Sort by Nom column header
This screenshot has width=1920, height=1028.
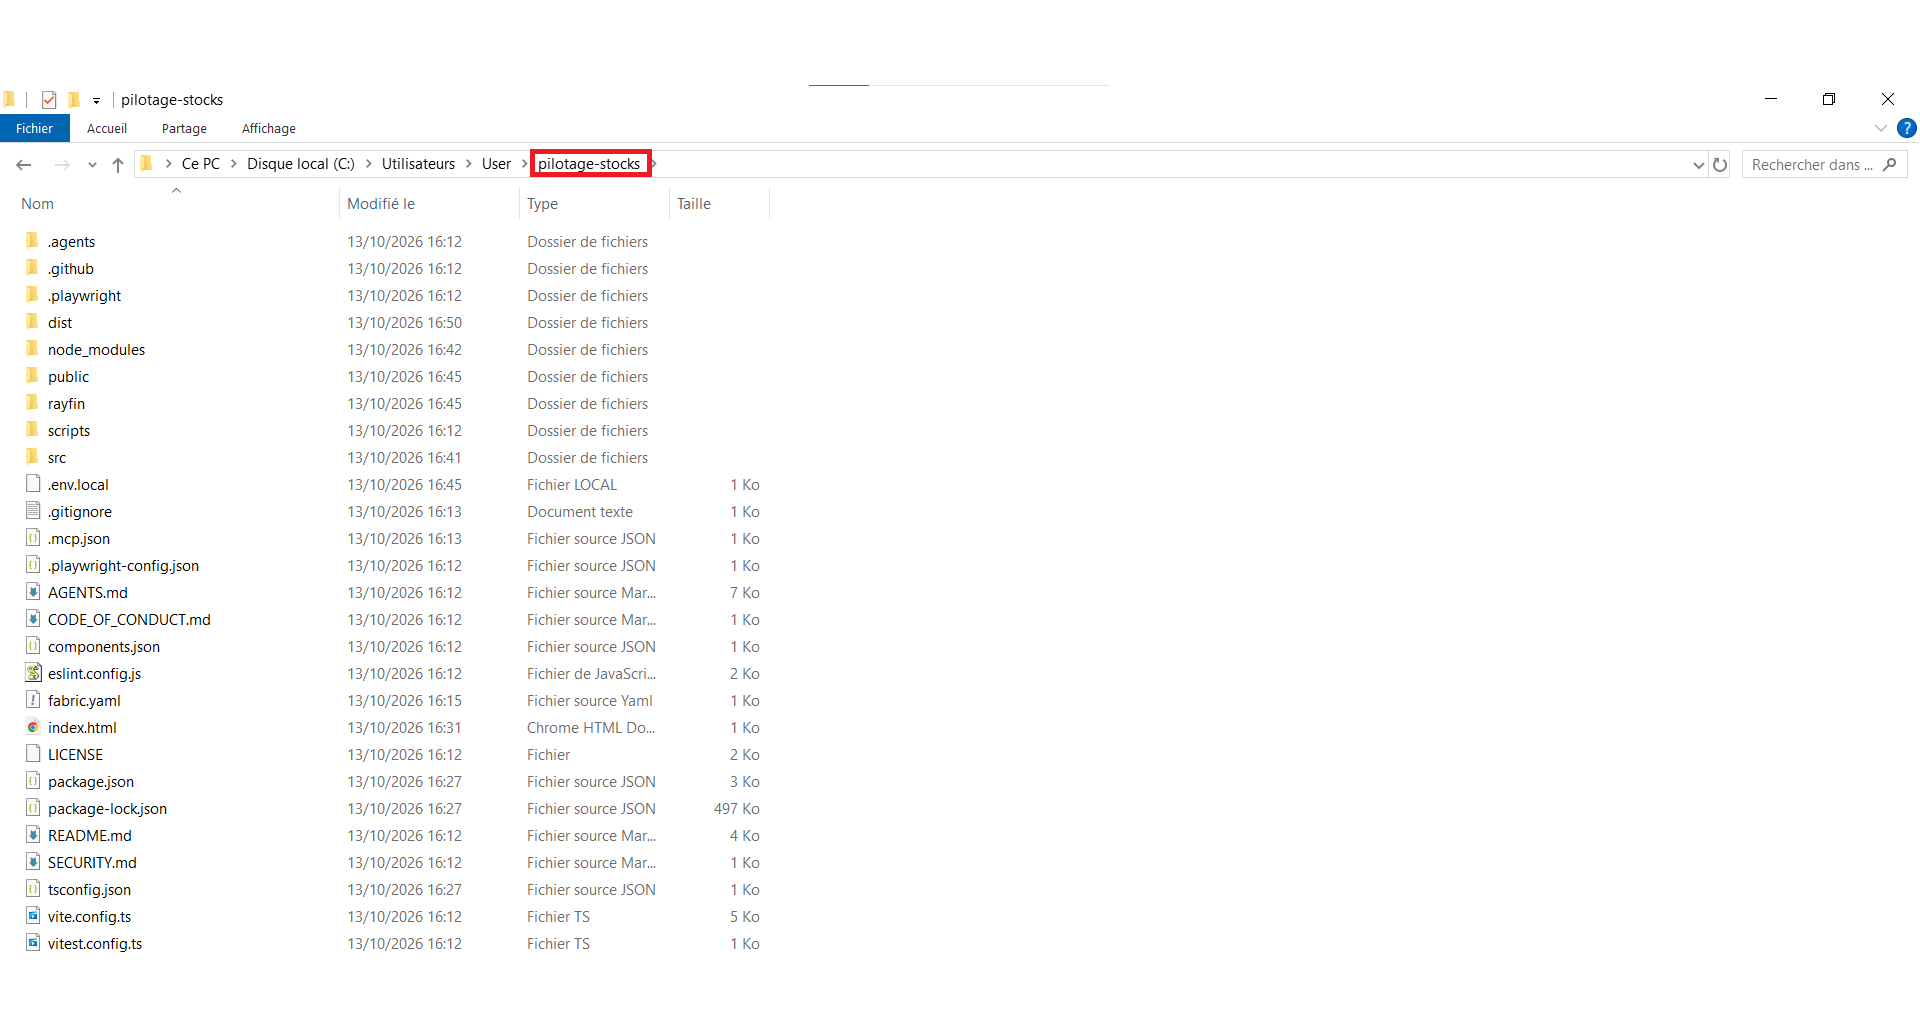pos(37,204)
